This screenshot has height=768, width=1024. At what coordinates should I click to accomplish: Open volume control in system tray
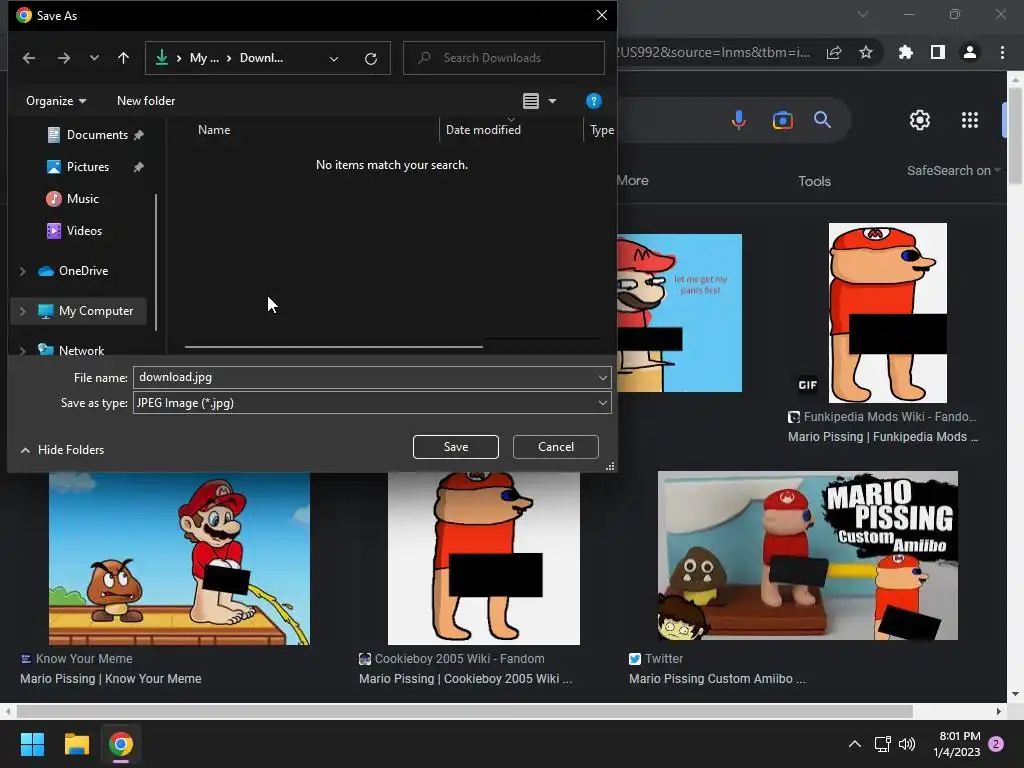907,744
